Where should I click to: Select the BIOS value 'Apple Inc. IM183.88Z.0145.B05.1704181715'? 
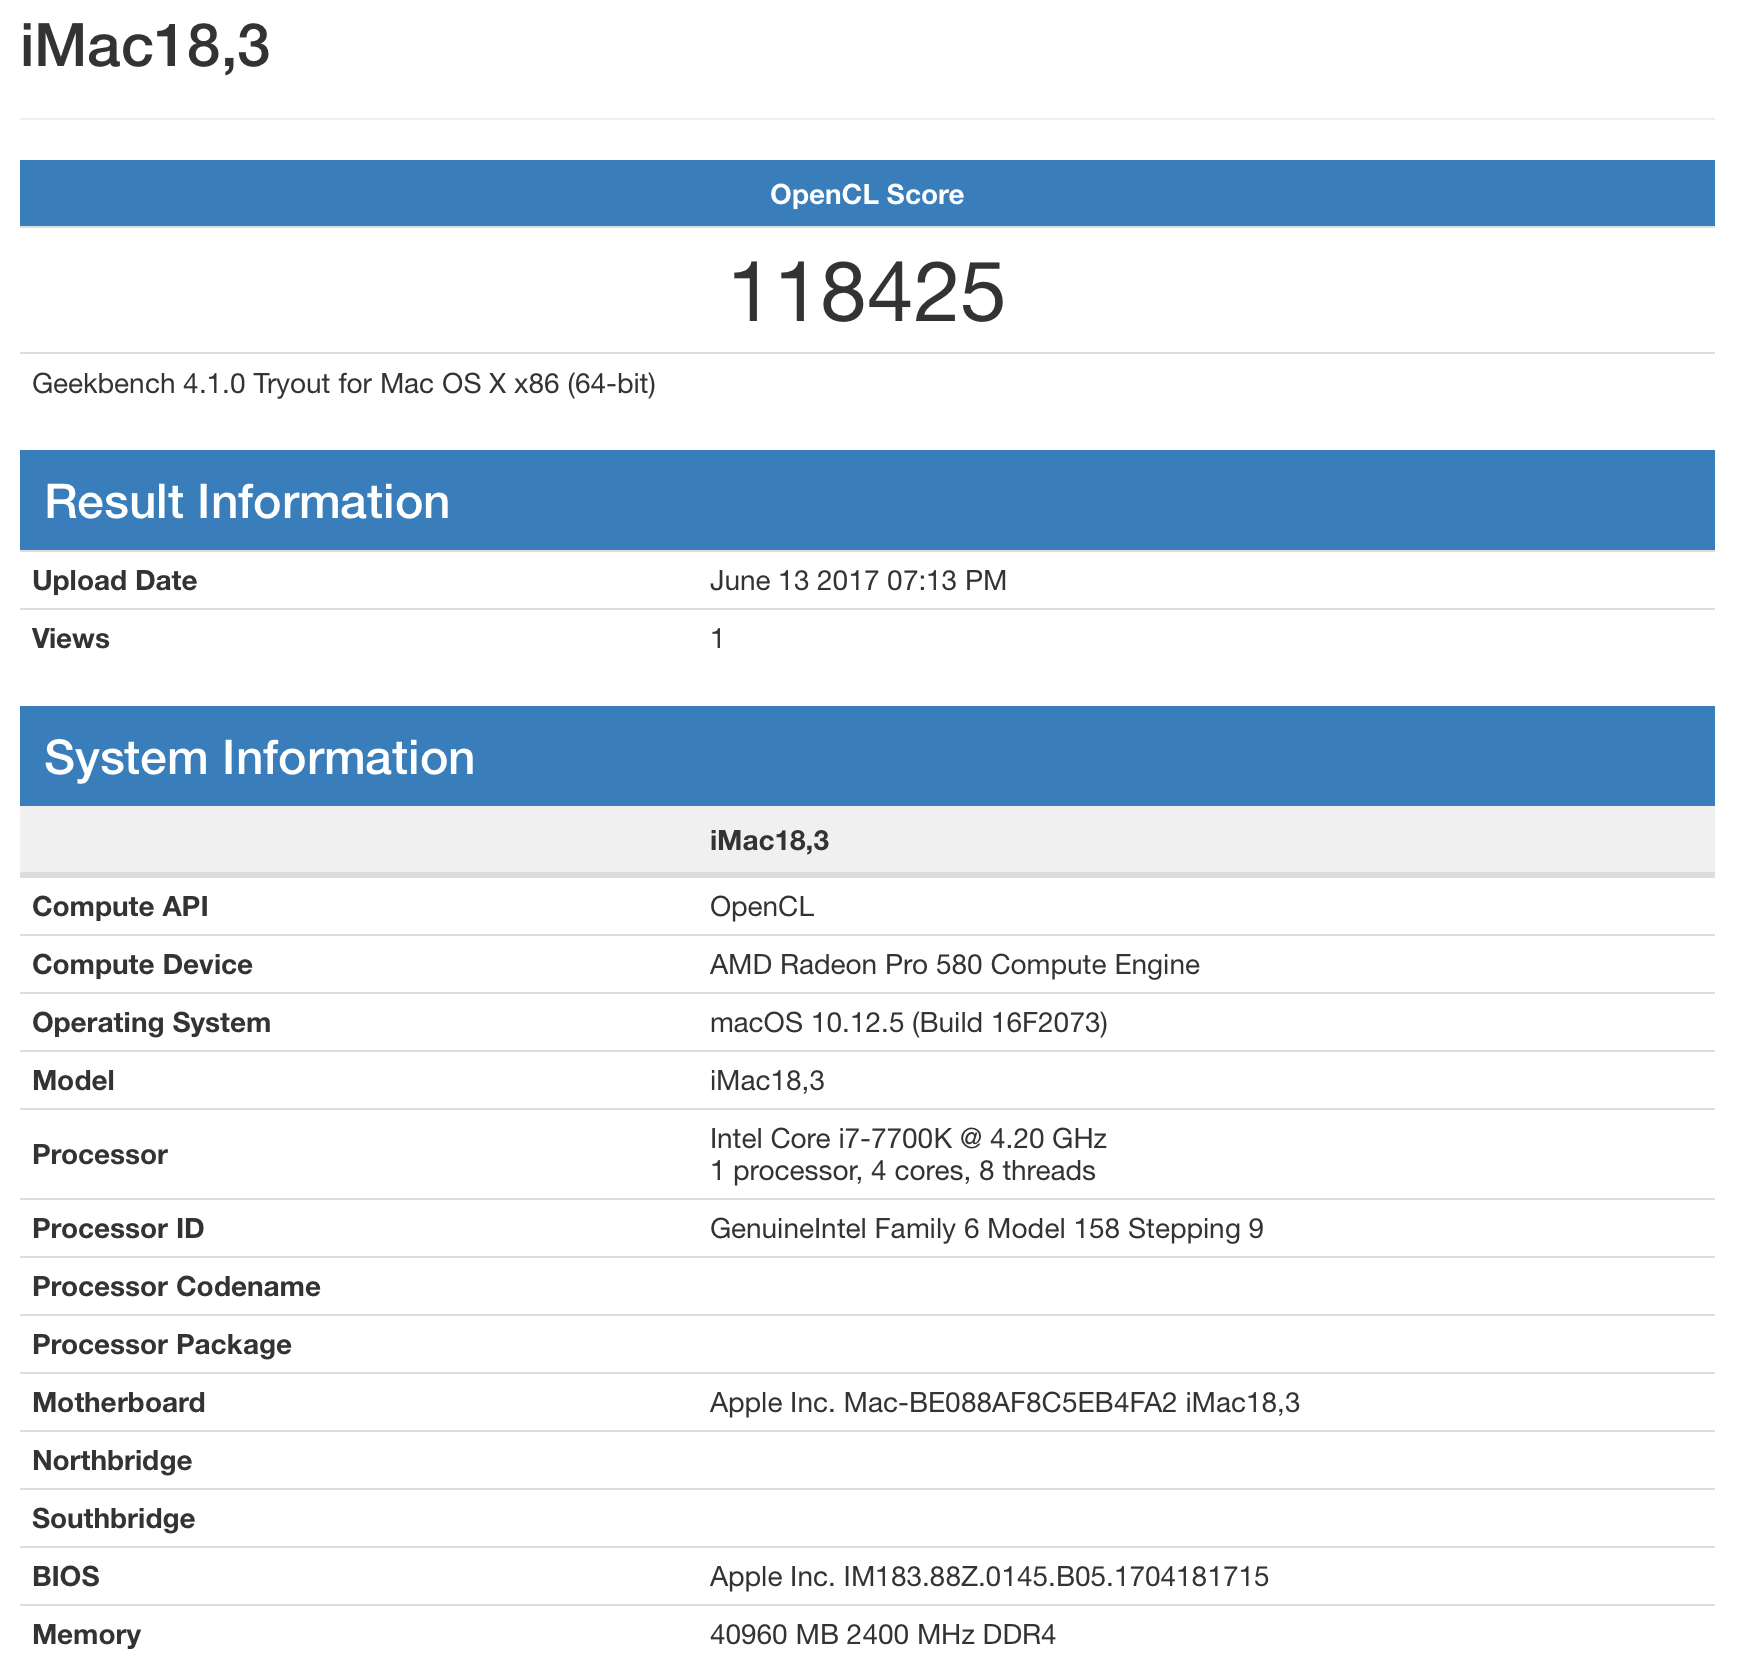(990, 1577)
